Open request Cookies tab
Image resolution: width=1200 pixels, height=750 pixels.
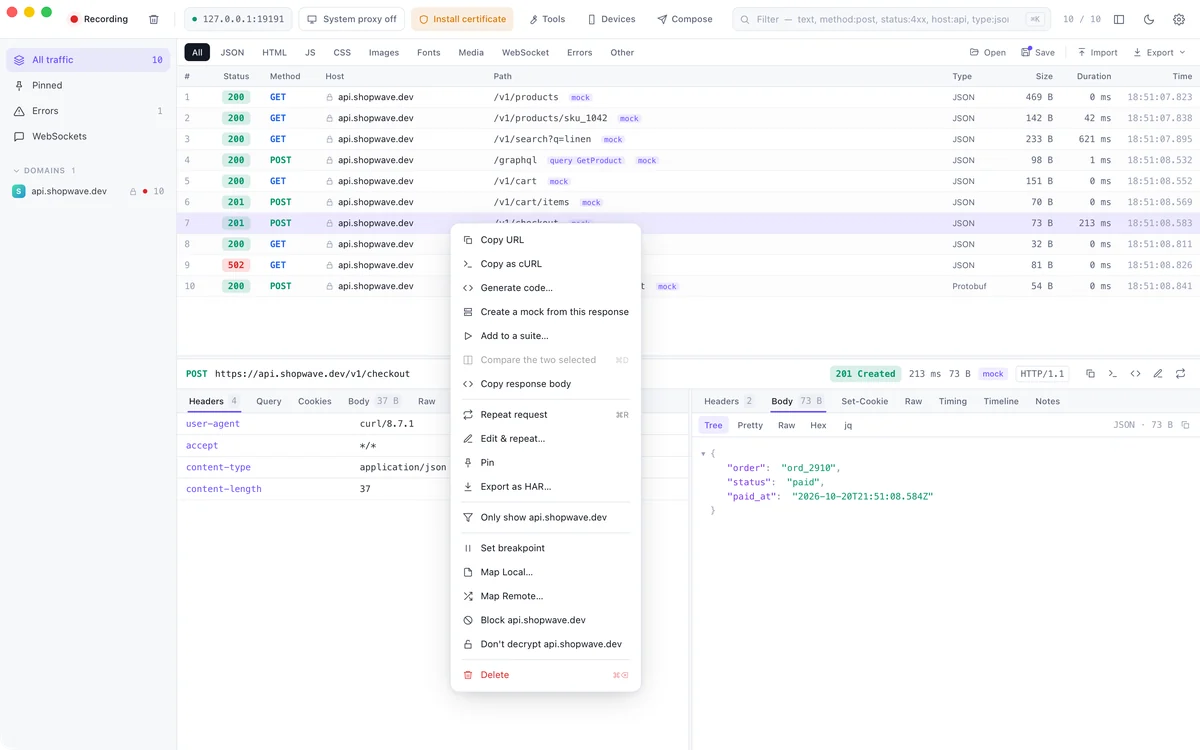(314, 401)
